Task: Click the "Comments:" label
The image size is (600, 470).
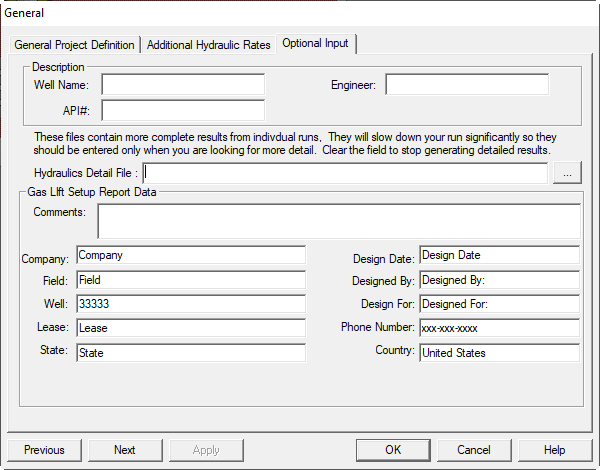Action: click(60, 212)
